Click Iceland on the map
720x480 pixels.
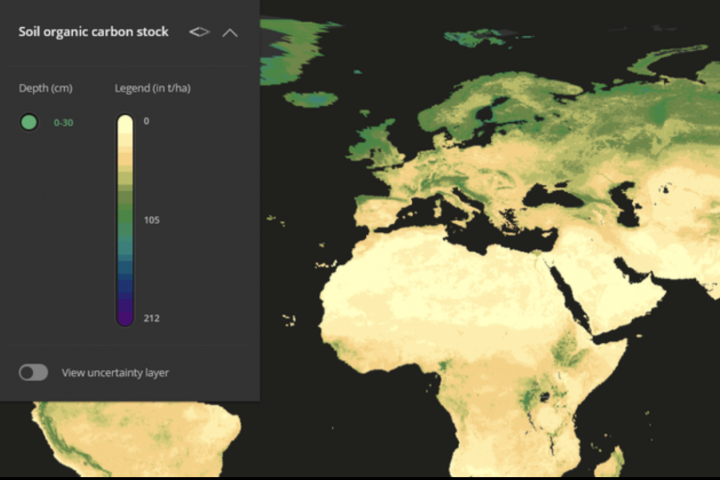click(x=310, y=99)
